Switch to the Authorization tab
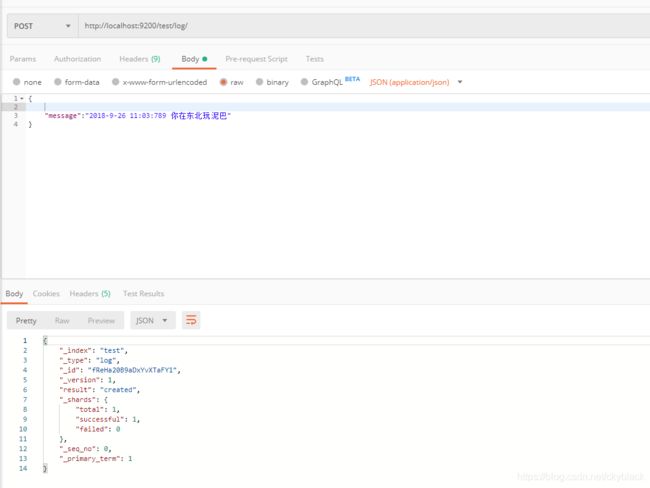Viewport: 650px width, 488px height. pyautogui.click(x=78, y=59)
